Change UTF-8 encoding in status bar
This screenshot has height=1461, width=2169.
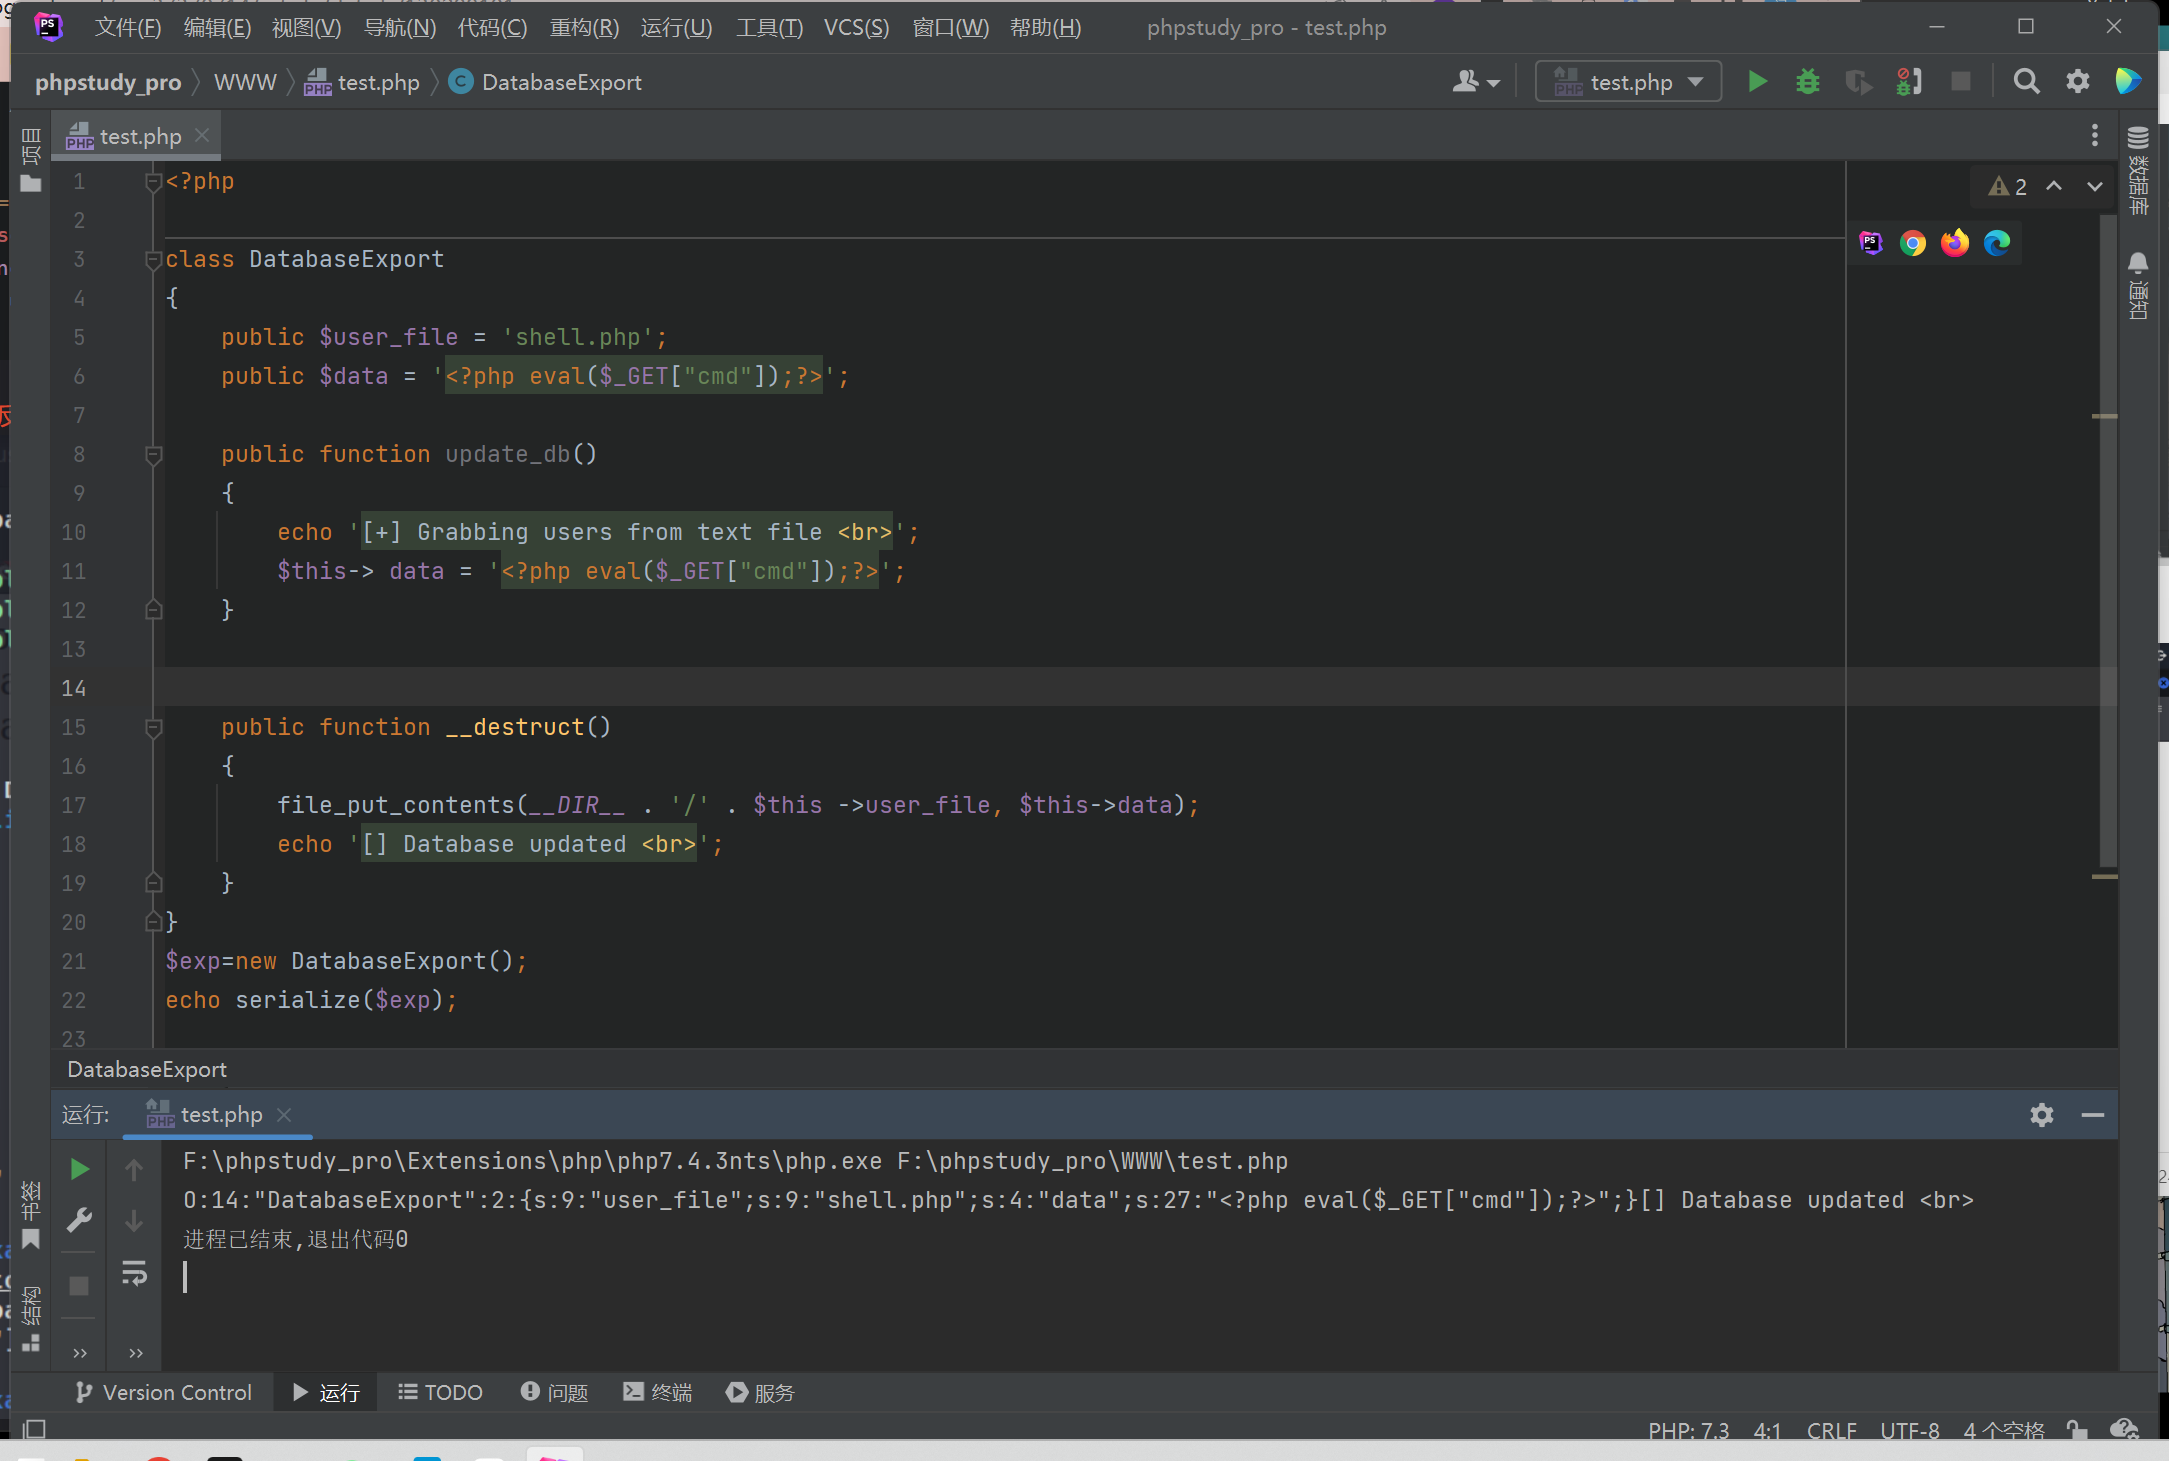(1909, 1430)
